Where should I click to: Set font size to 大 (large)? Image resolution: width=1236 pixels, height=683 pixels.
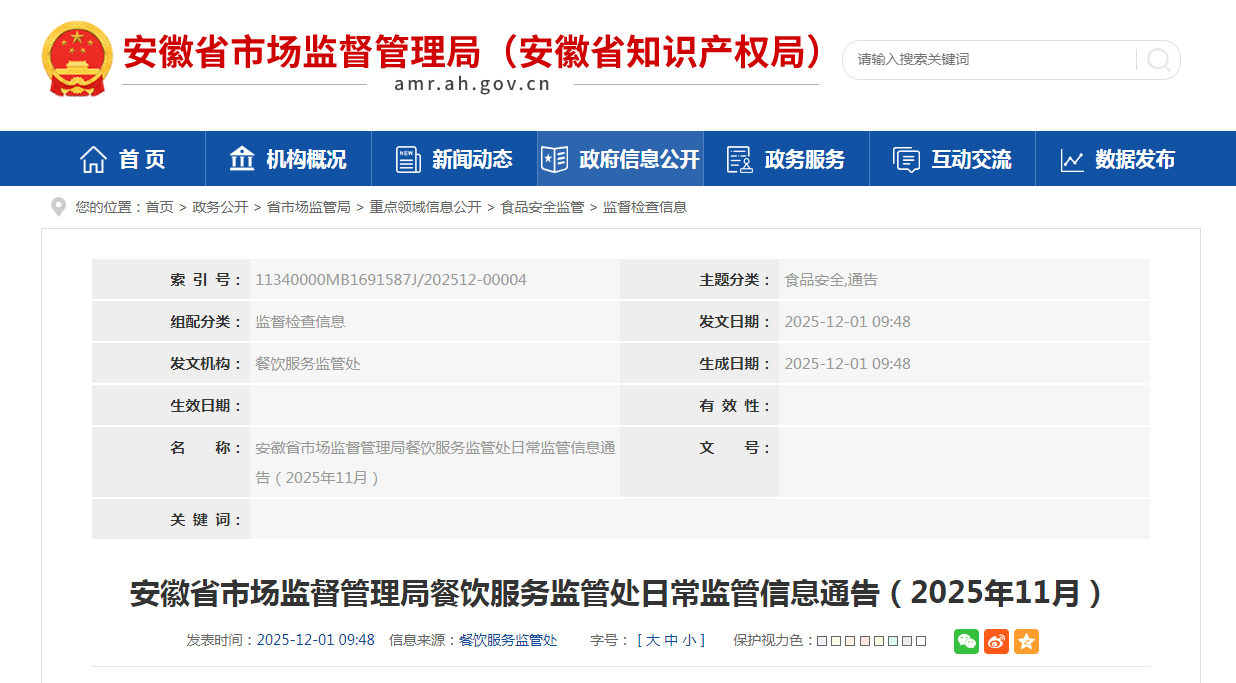(653, 641)
